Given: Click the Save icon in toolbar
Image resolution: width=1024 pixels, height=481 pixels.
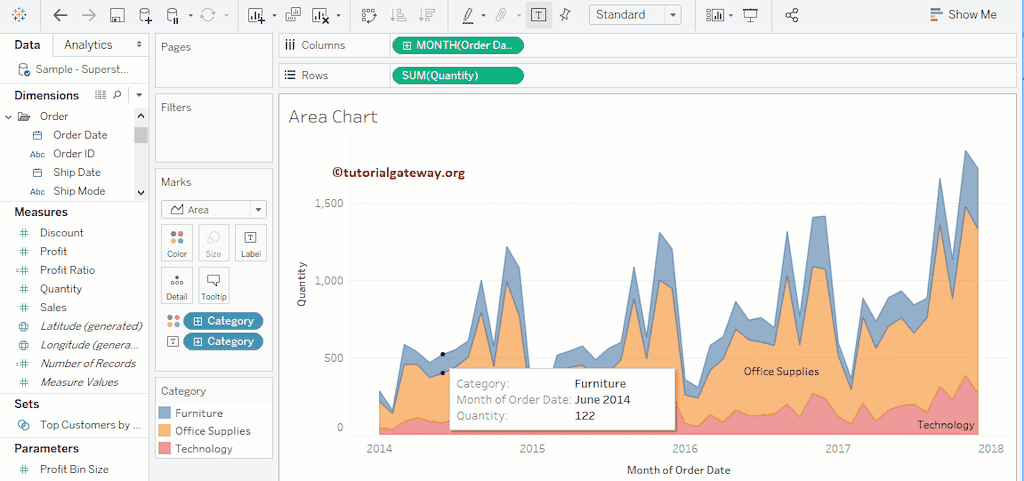Looking at the screenshot, I should (117, 15).
